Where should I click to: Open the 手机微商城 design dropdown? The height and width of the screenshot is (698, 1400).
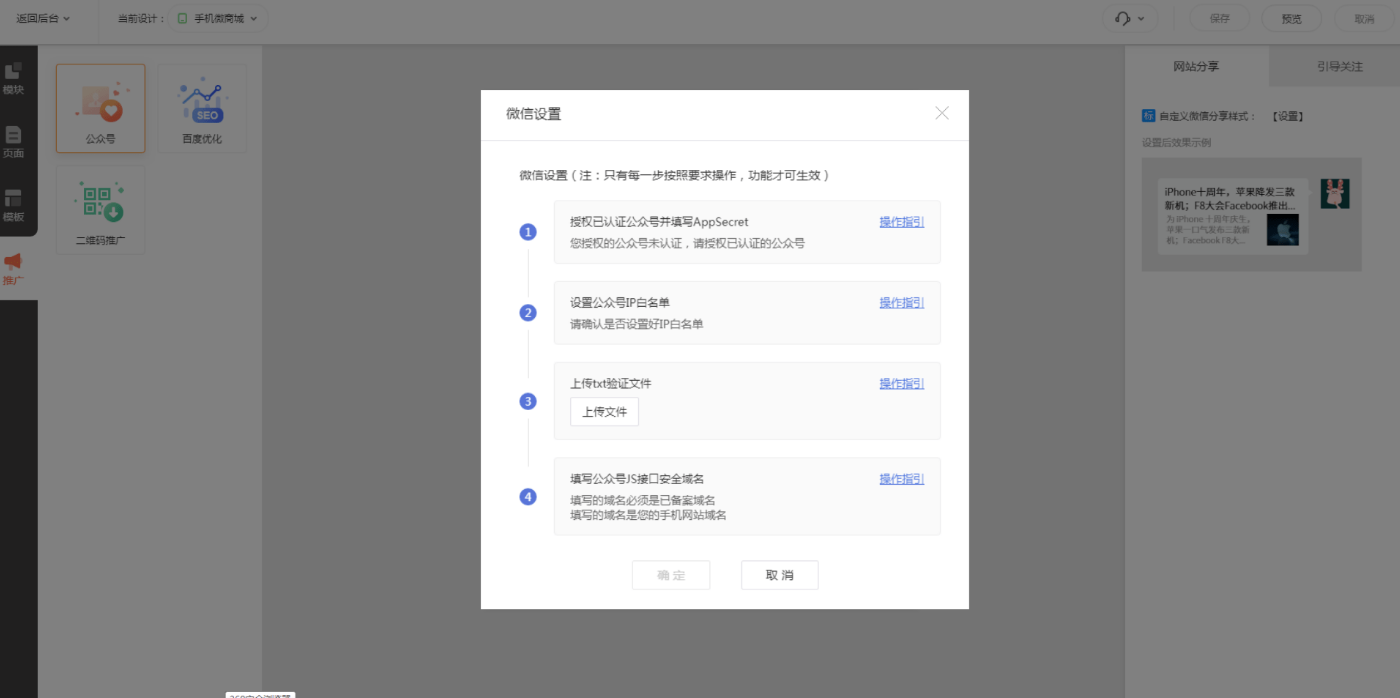[217, 18]
